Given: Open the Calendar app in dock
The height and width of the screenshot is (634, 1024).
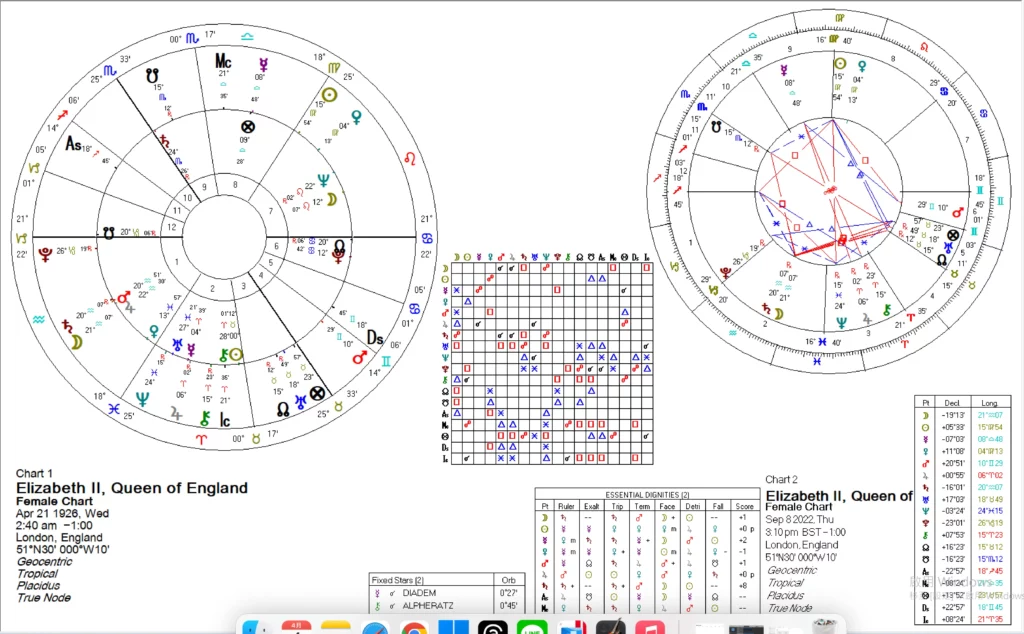Looking at the screenshot, I should pyautogui.click(x=296, y=629).
